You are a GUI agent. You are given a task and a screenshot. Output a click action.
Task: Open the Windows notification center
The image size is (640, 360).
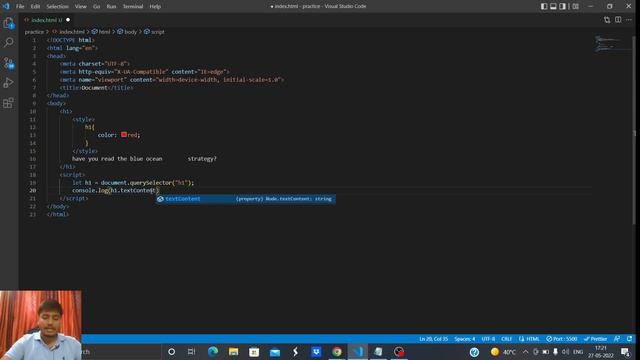[x=625, y=351]
